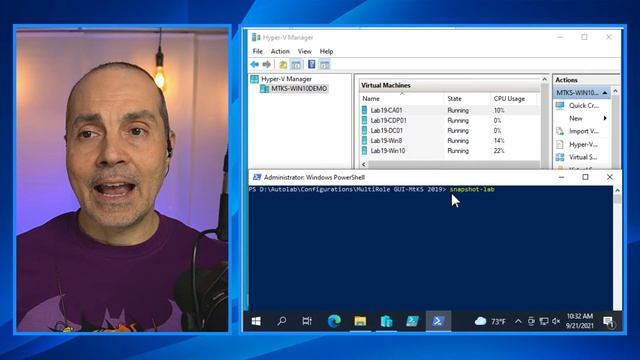Image resolution: width=640 pixels, height=360 pixels.
Task: Click the snapshot-lab command text in PowerShell
Action: click(472, 189)
